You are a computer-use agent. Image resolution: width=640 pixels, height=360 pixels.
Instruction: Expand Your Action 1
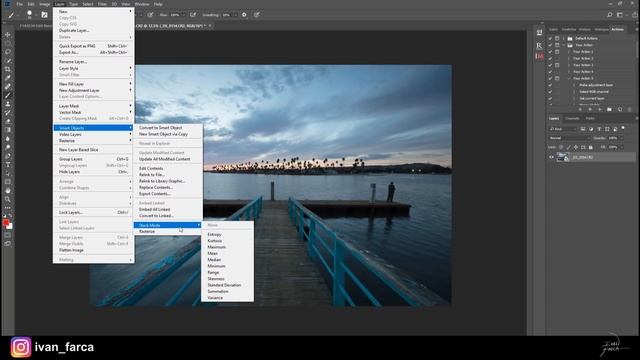[x=569, y=52]
